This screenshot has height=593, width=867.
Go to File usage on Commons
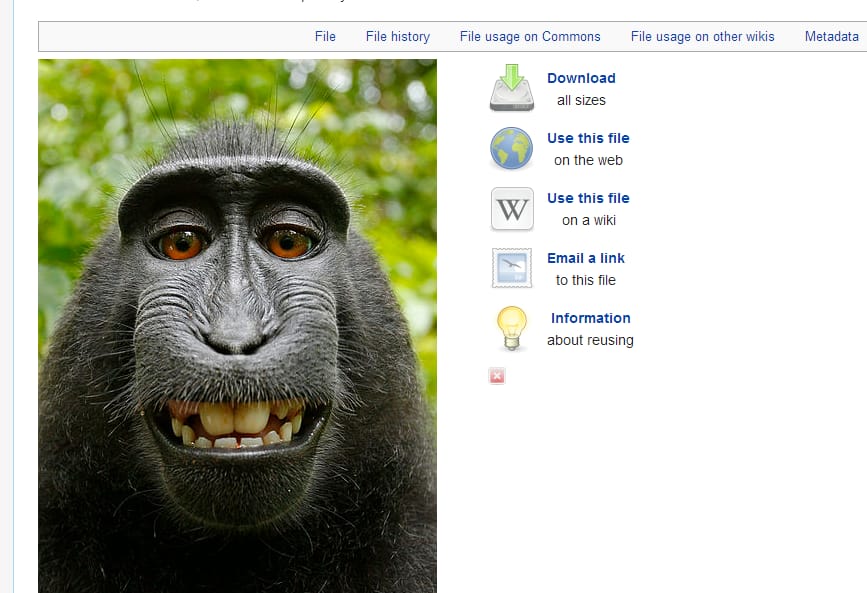[530, 37]
